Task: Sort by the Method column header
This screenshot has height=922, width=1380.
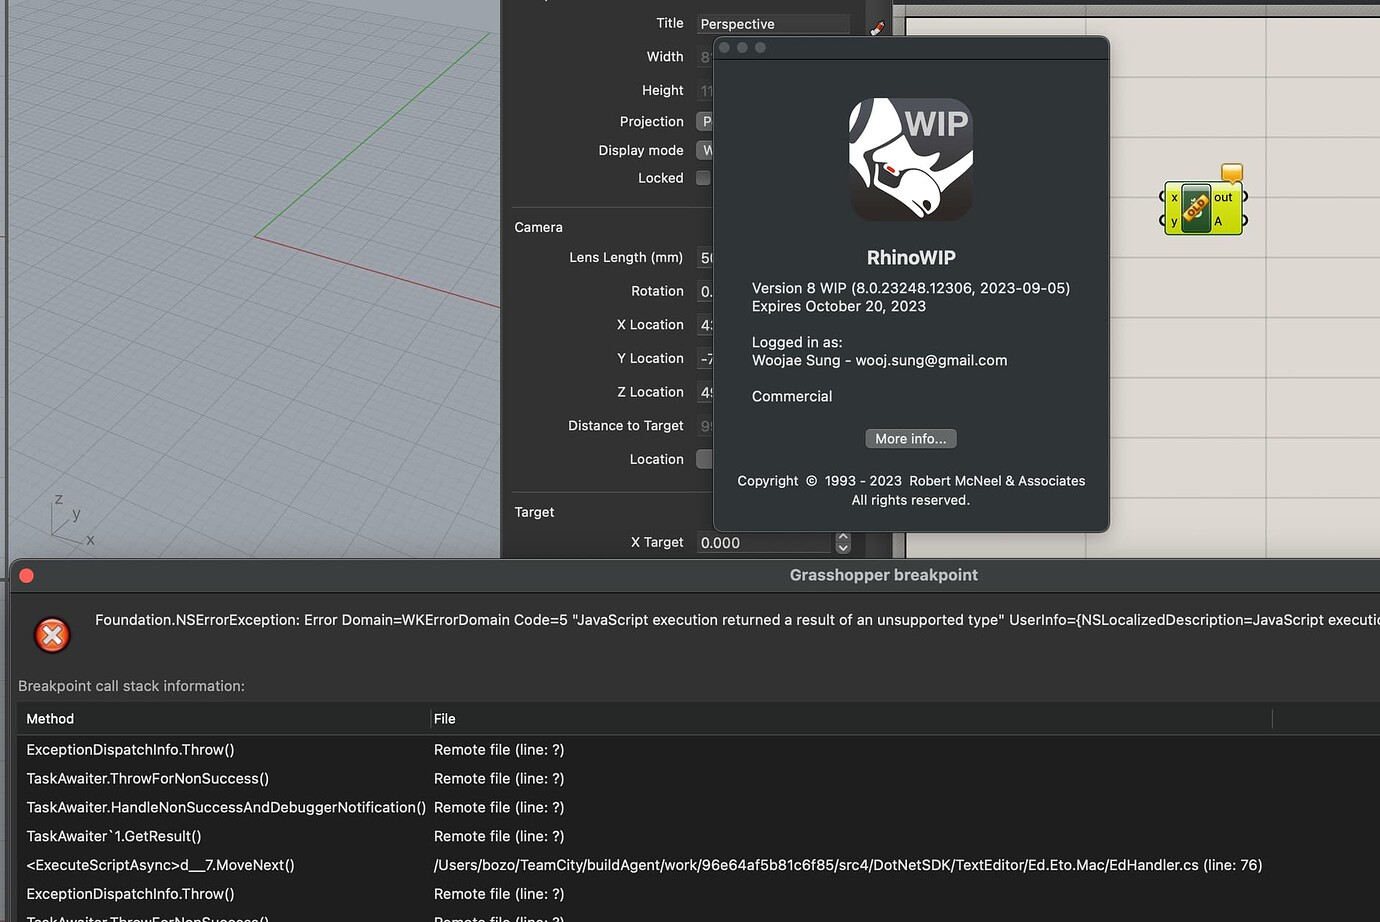Action: (50, 718)
